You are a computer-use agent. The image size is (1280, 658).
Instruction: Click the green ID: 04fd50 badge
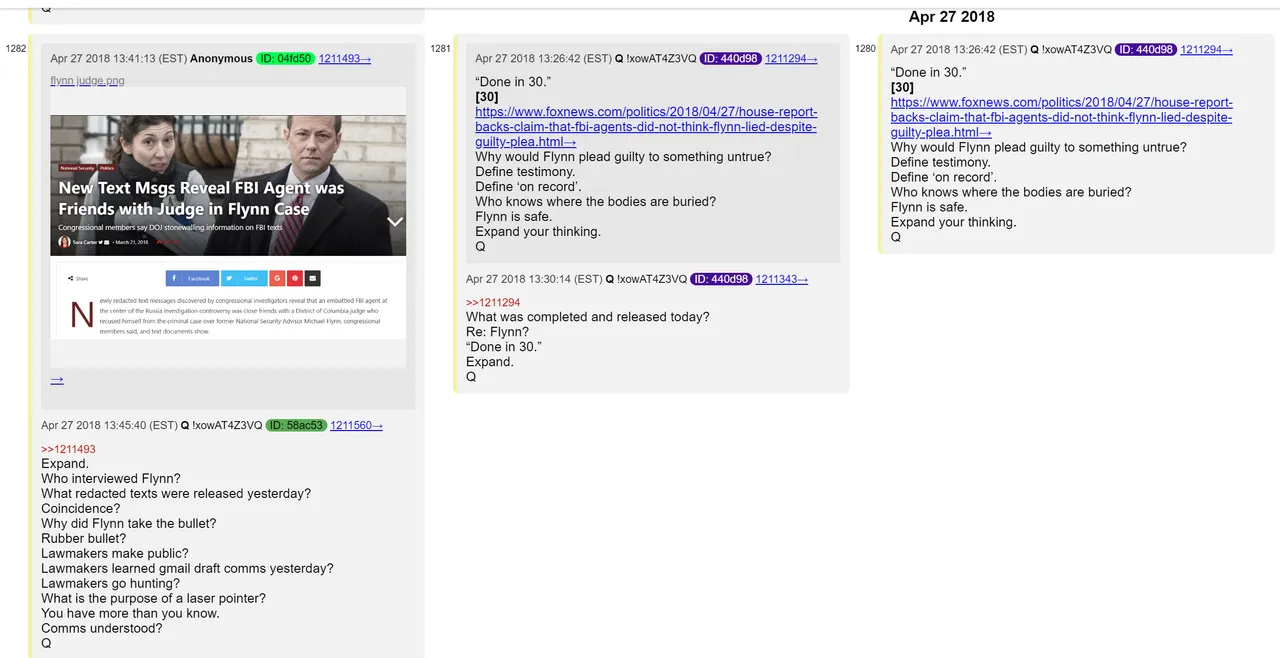[x=285, y=59]
